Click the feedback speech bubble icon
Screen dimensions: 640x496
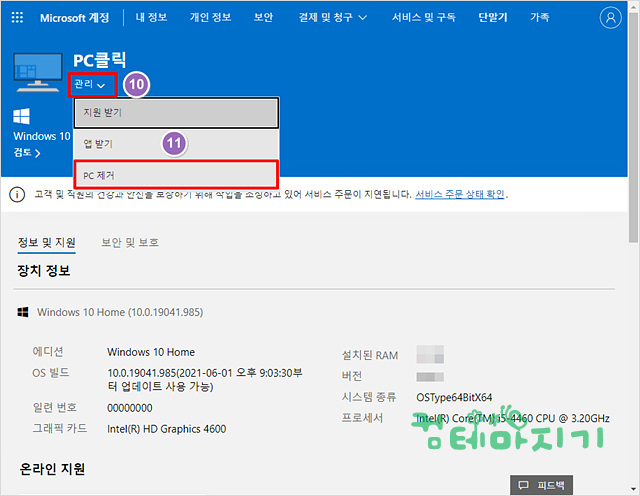click(x=523, y=485)
